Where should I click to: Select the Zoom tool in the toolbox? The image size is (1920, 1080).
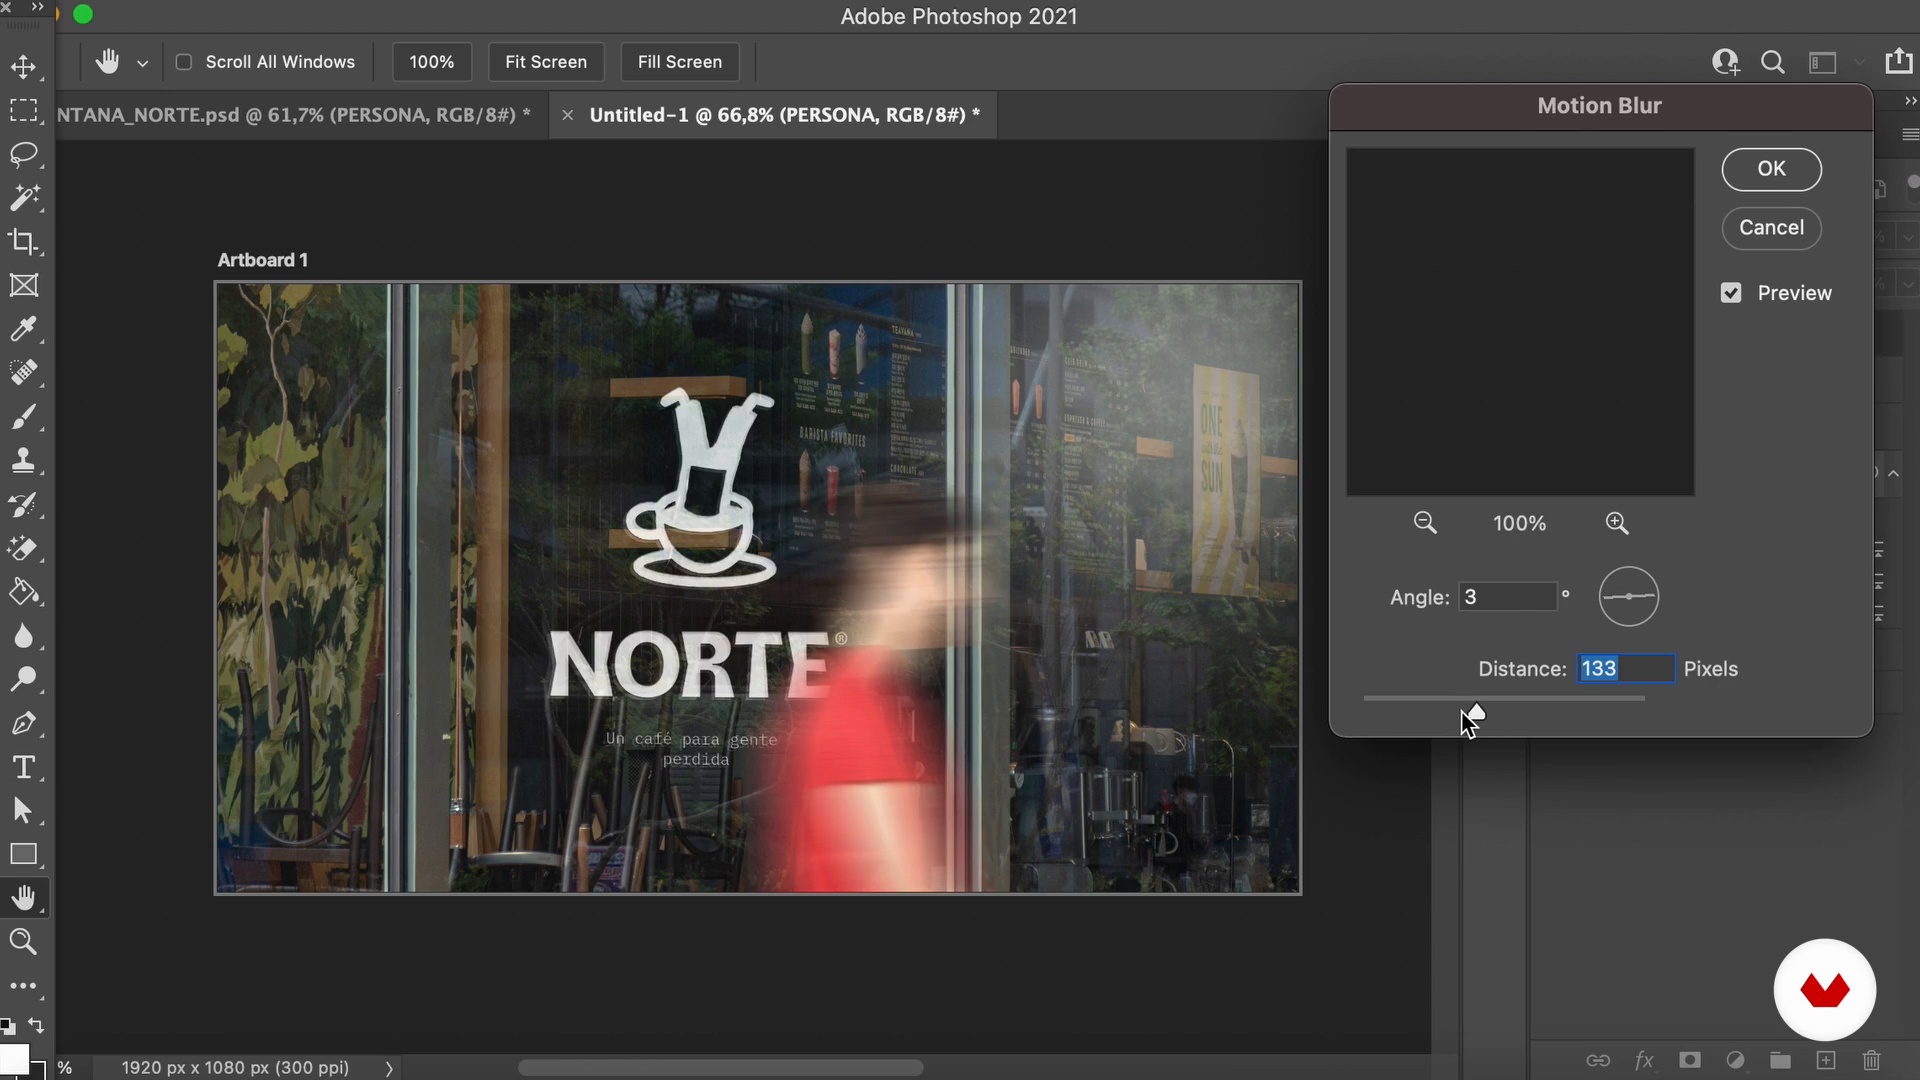(x=24, y=942)
